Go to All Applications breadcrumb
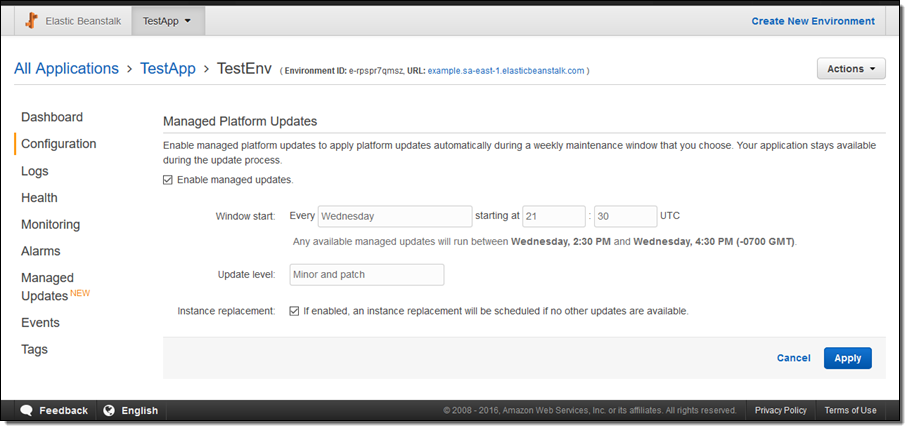Viewport: 910px width, 431px height. tap(66, 69)
